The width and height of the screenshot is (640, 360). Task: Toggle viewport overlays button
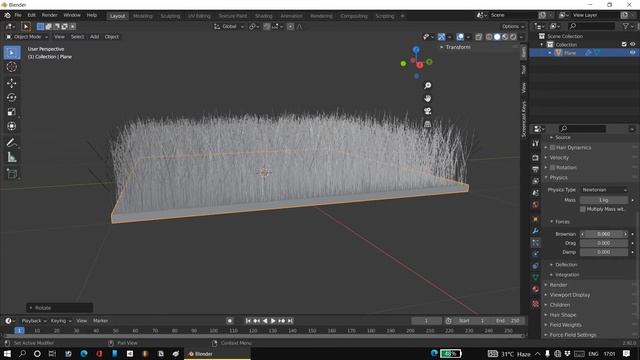coord(460,37)
